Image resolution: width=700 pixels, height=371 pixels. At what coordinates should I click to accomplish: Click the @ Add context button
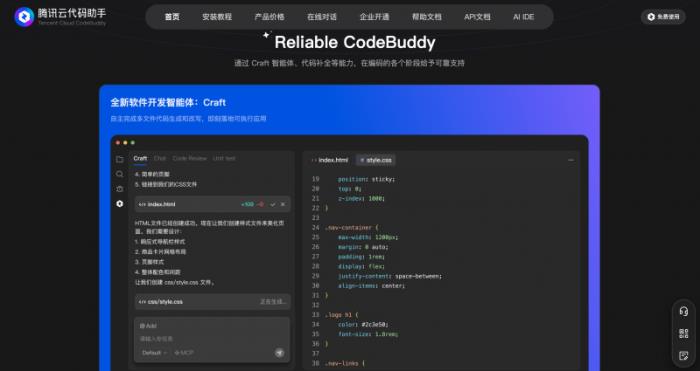(x=148, y=326)
